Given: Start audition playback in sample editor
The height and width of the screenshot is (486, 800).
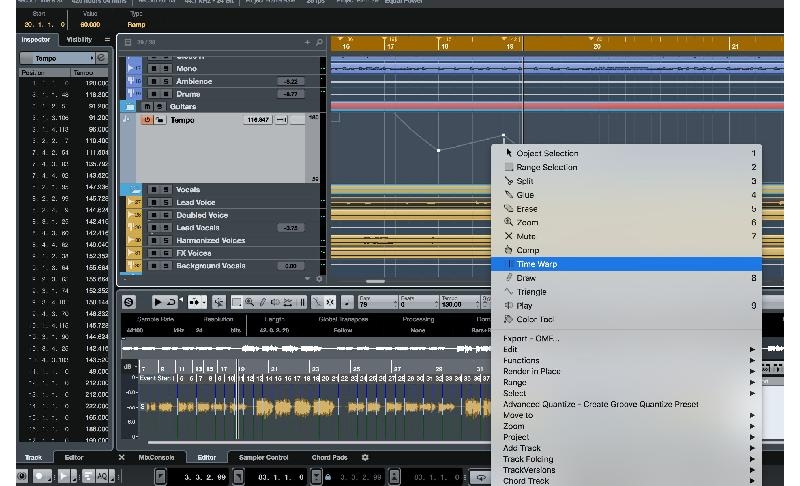Looking at the screenshot, I should (158, 302).
